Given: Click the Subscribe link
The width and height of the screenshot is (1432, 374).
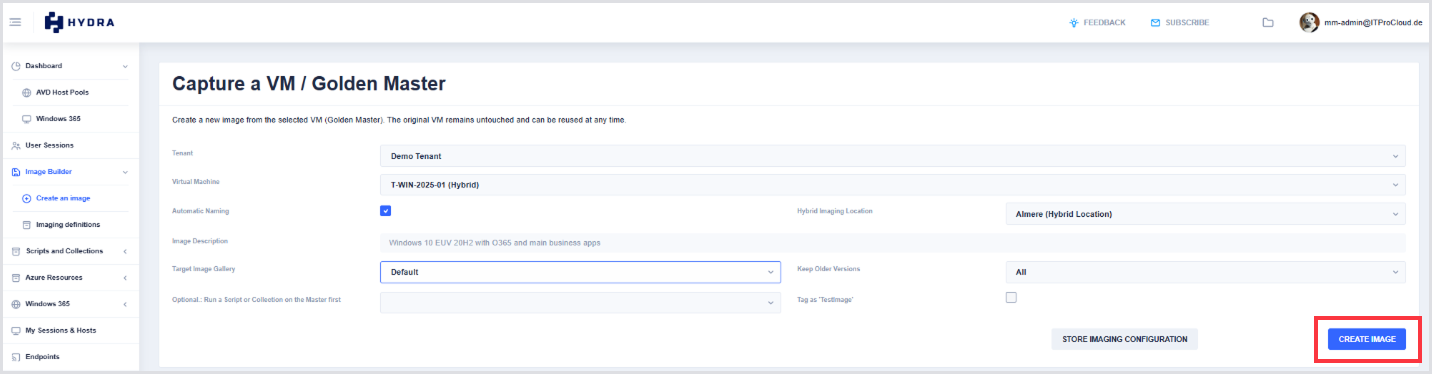Looking at the screenshot, I should click(1187, 22).
